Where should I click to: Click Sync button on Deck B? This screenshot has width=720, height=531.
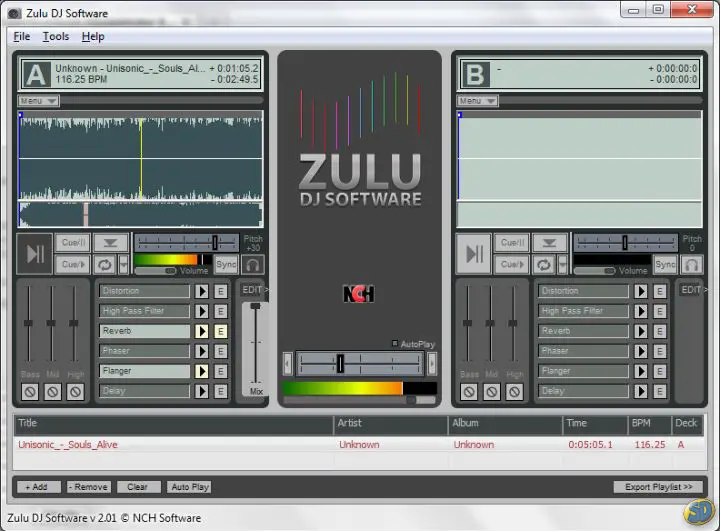tap(665, 265)
